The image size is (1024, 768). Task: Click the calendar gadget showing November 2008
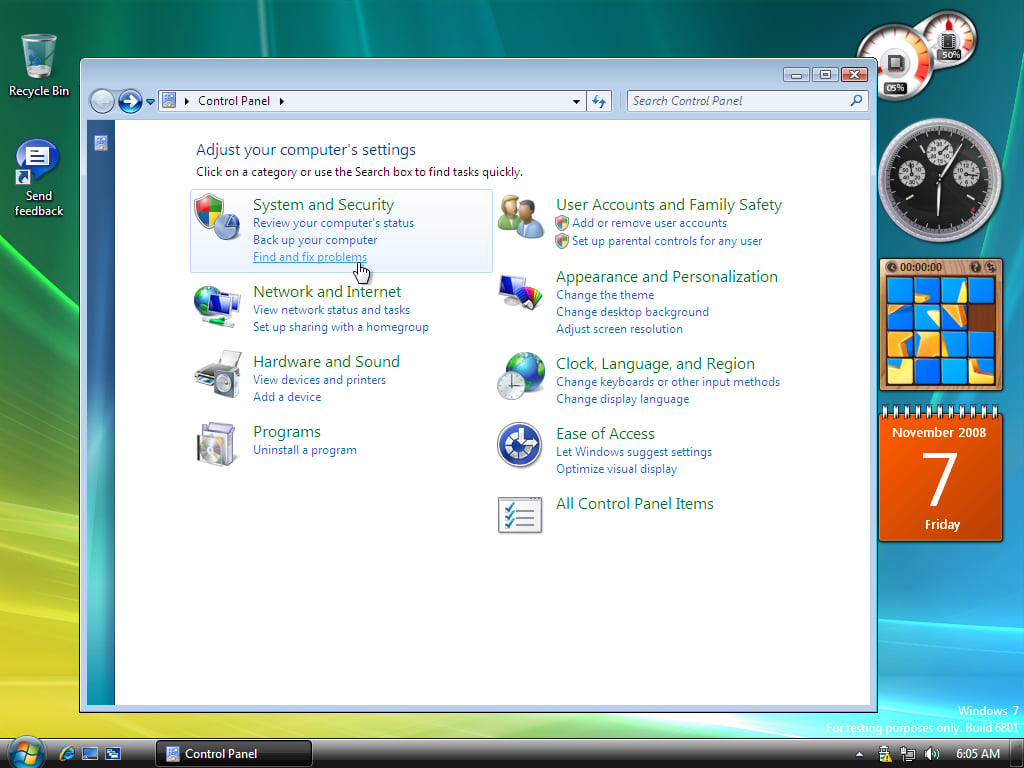click(940, 474)
